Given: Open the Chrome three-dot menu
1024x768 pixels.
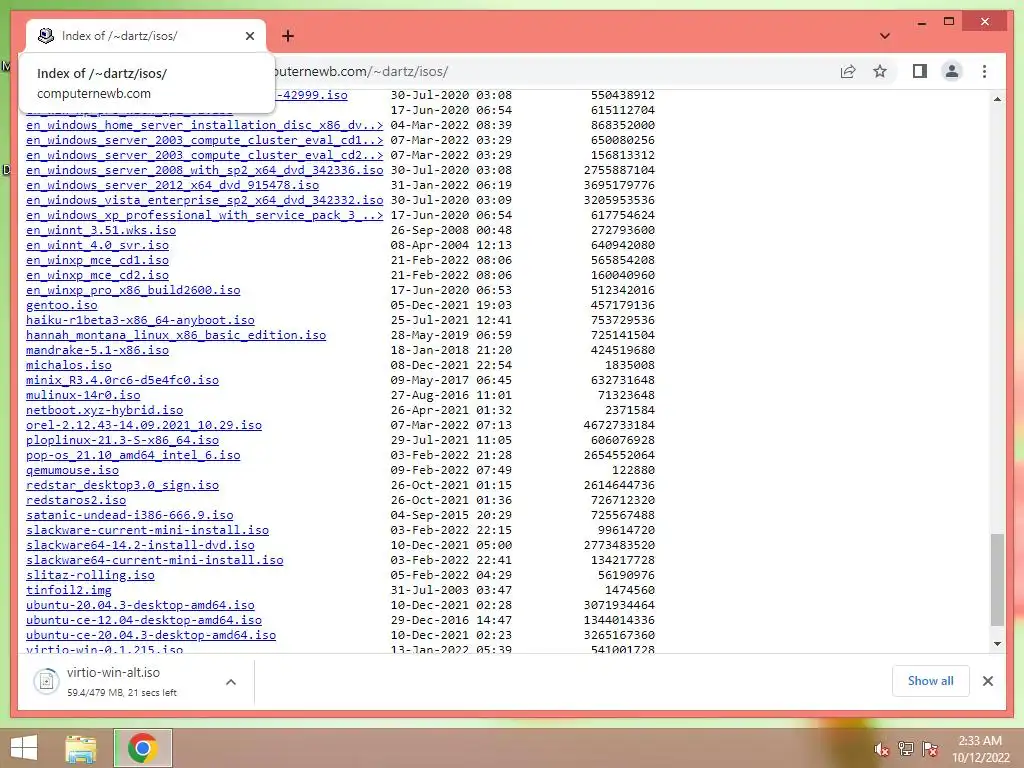Looking at the screenshot, I should (984, 71).
